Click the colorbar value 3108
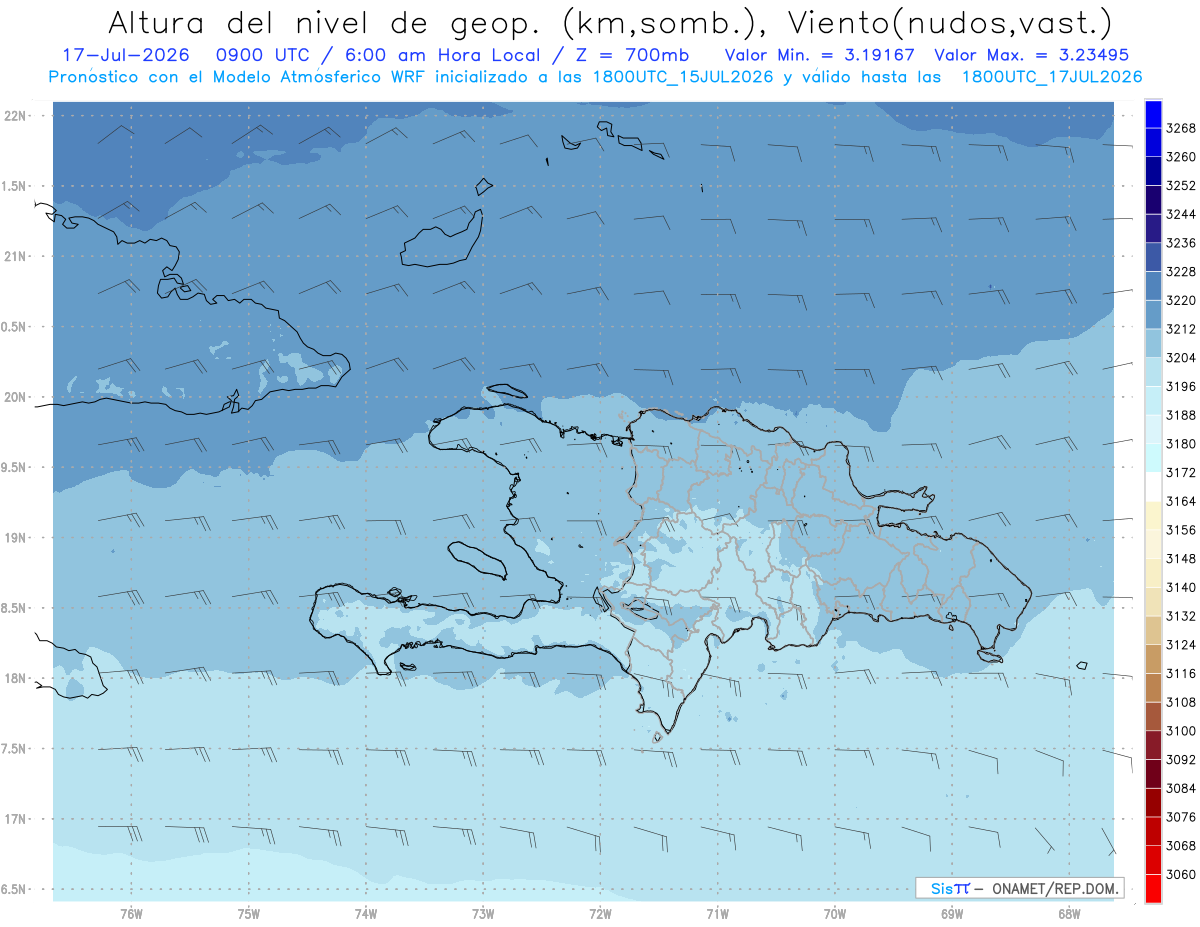Image resolution: width=1200 pixels, height=927 pixels. pos(1181,702)
